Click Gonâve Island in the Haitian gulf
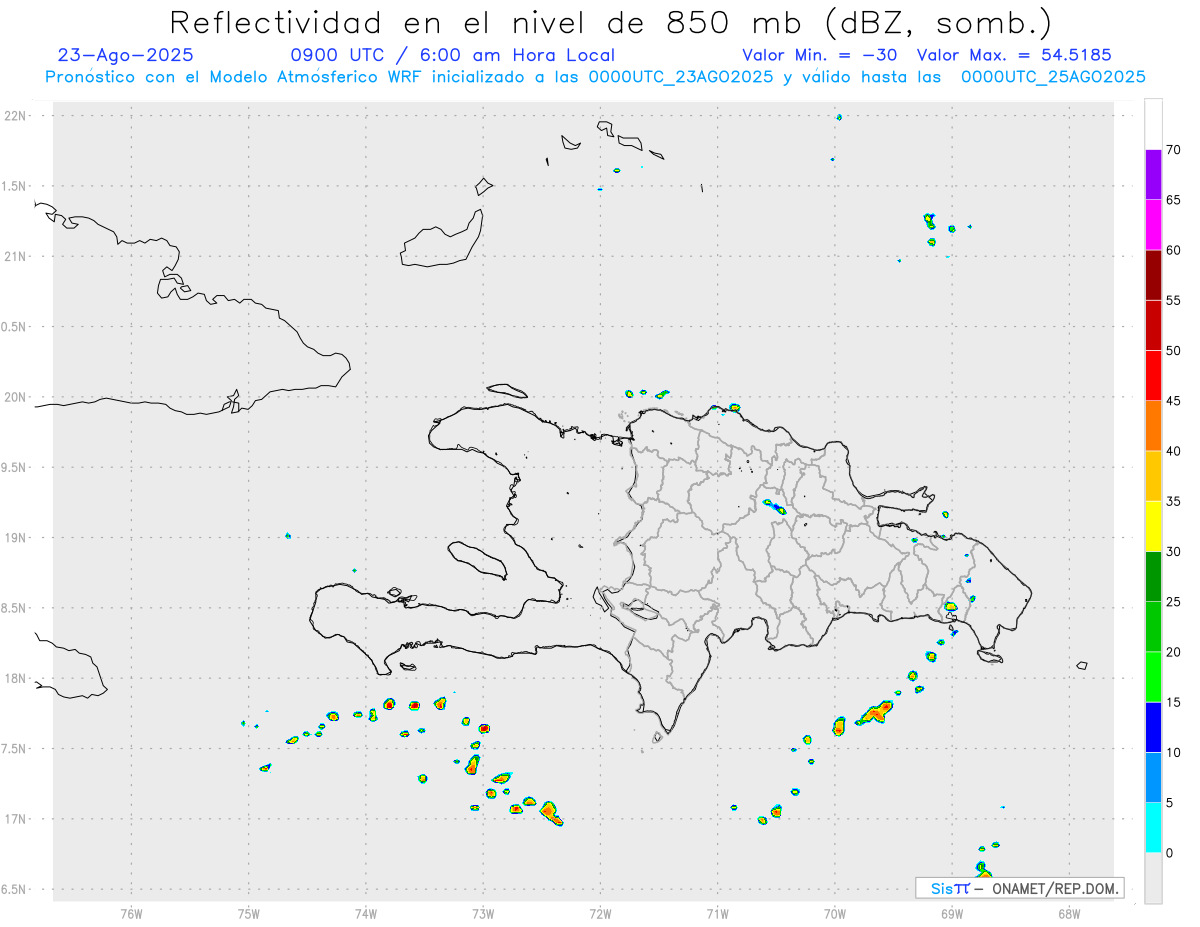1200x927 pixels. click(x=476, y=559)
